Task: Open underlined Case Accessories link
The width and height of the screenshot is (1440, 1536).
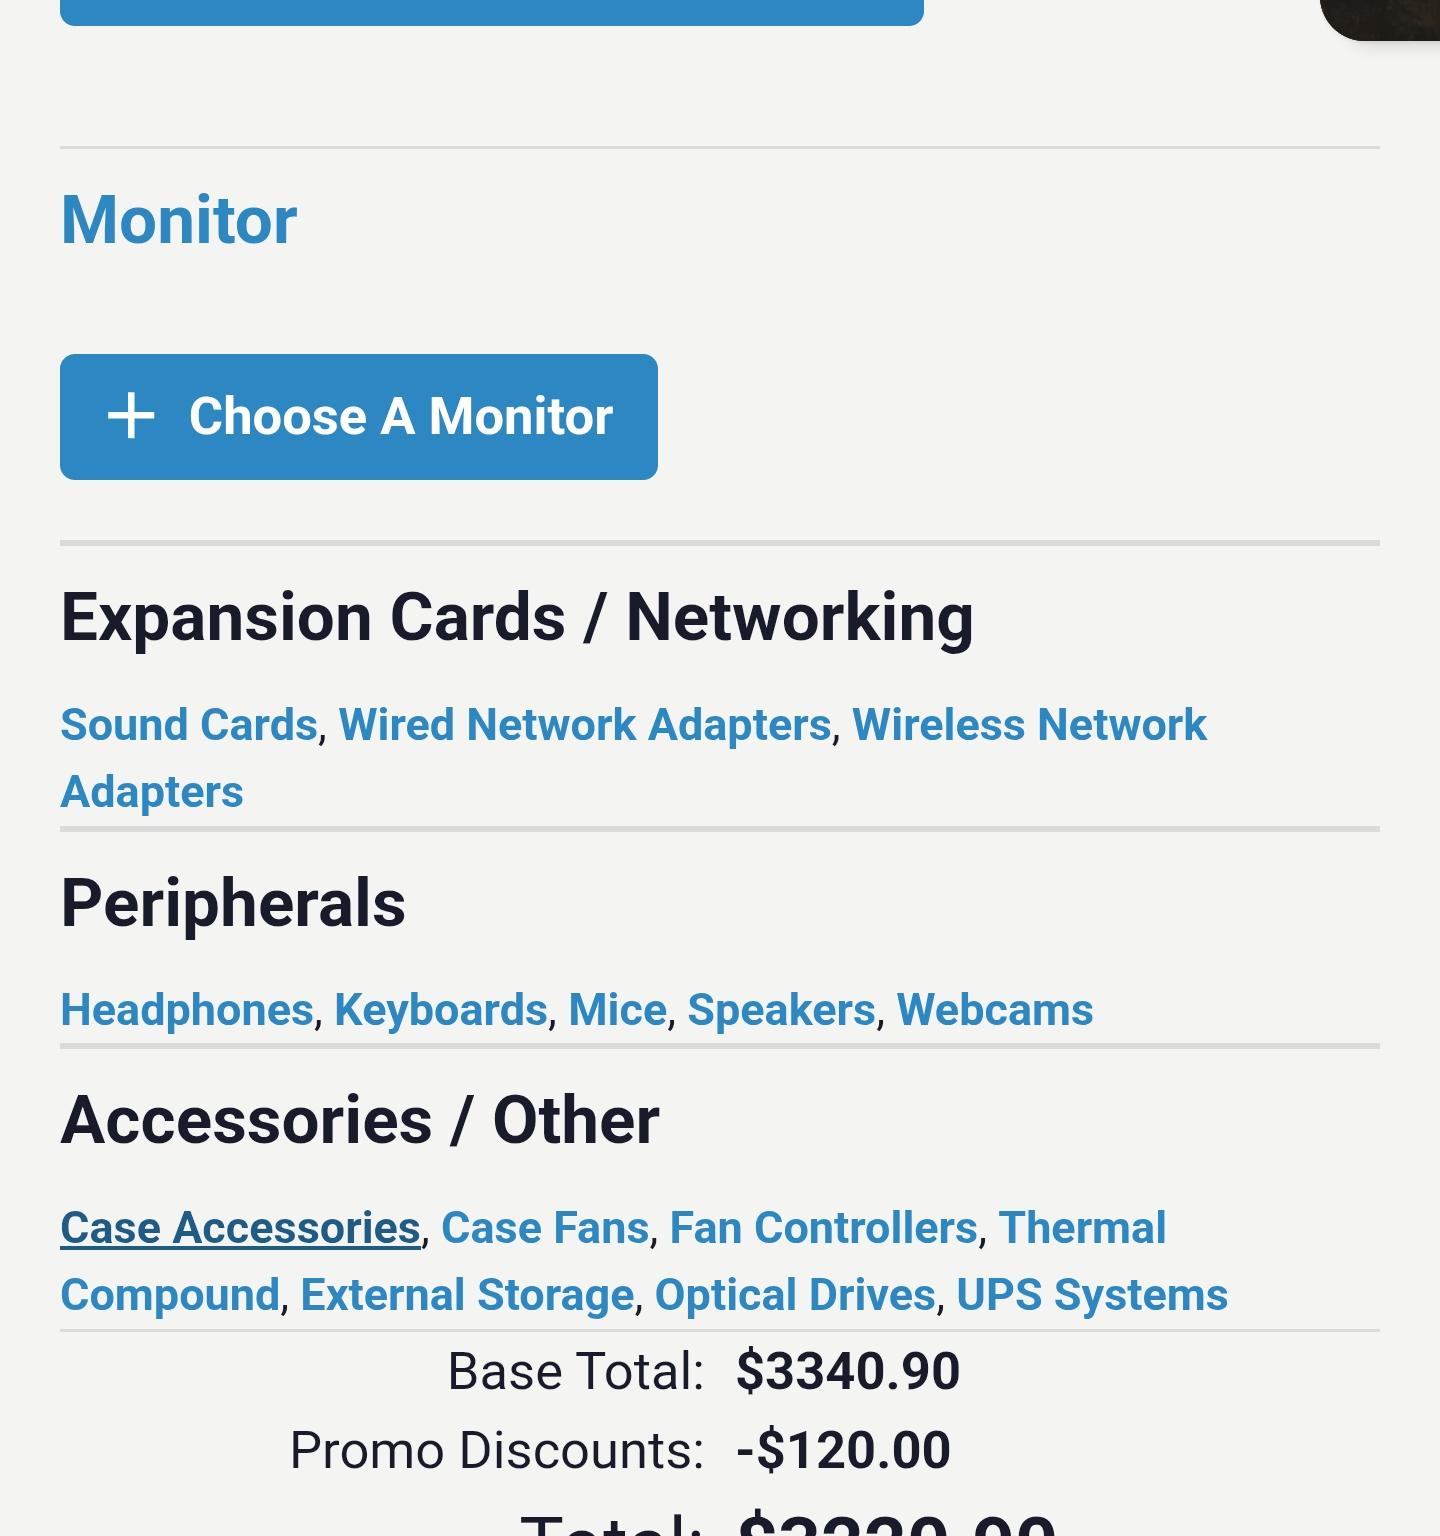Action: coord(241,1228)
